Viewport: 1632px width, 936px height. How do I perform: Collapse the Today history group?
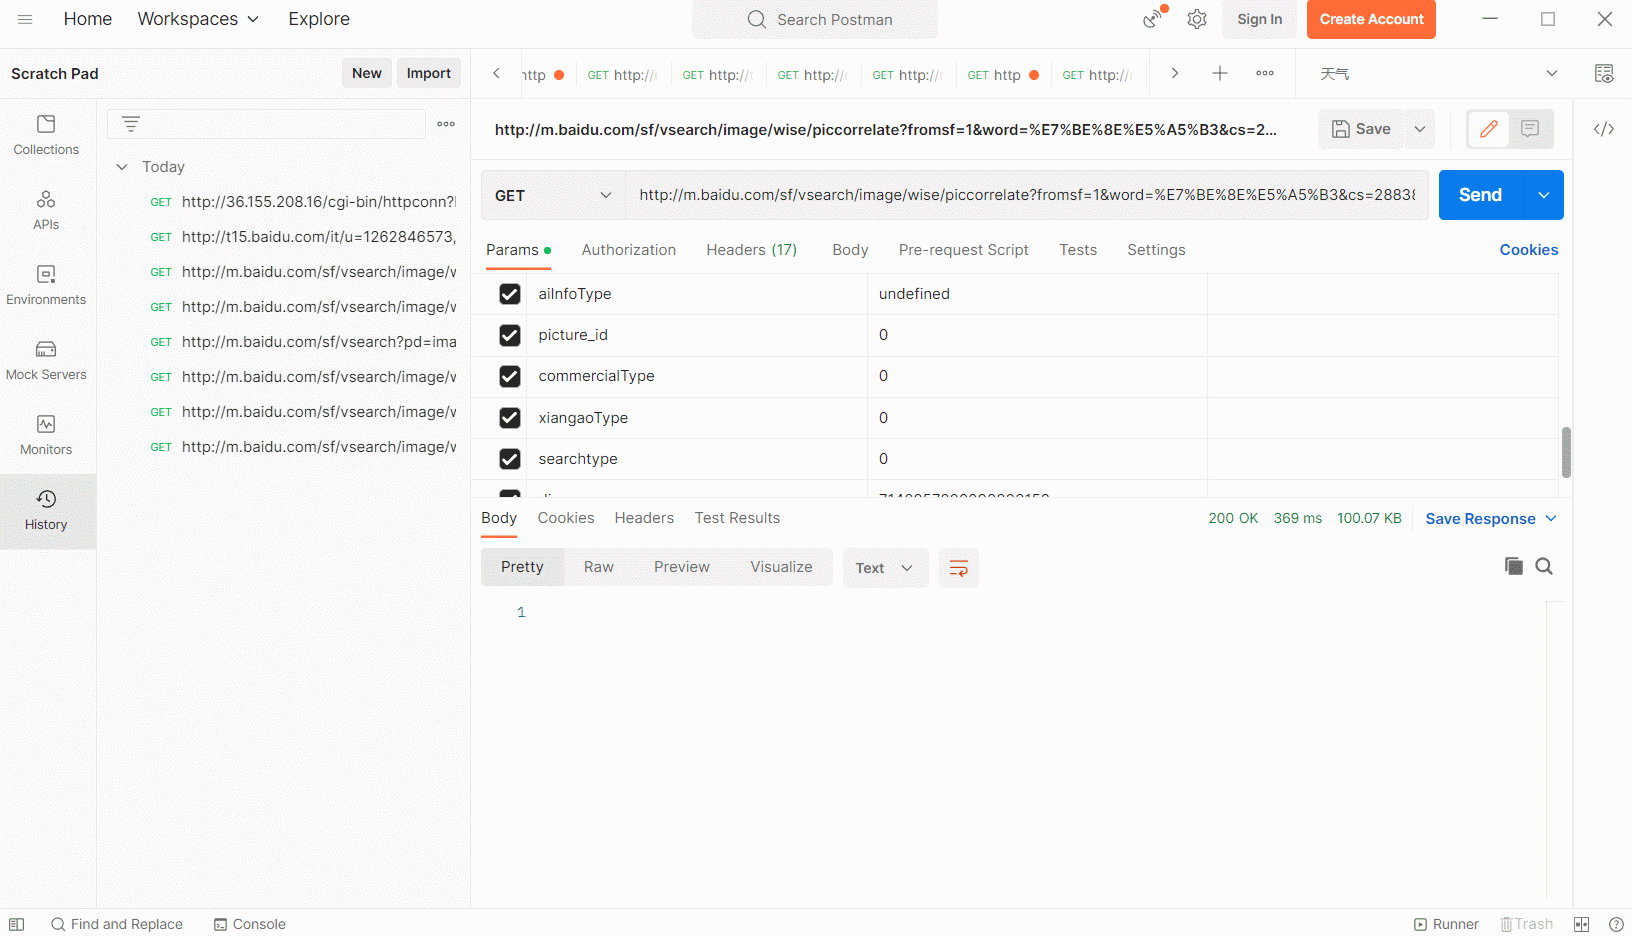click(122, 167)
